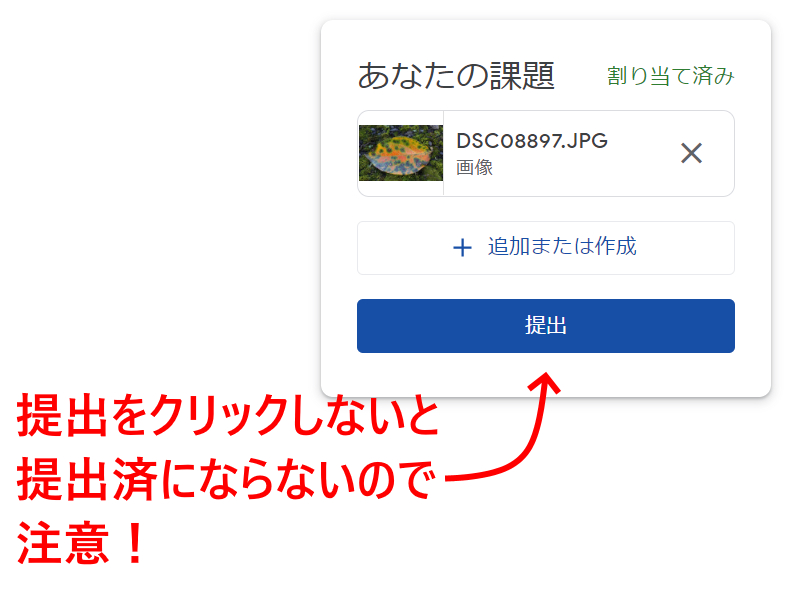Click the あなたの課題 heading
Viewport: 800px width, 600px height.
[456, 76]
